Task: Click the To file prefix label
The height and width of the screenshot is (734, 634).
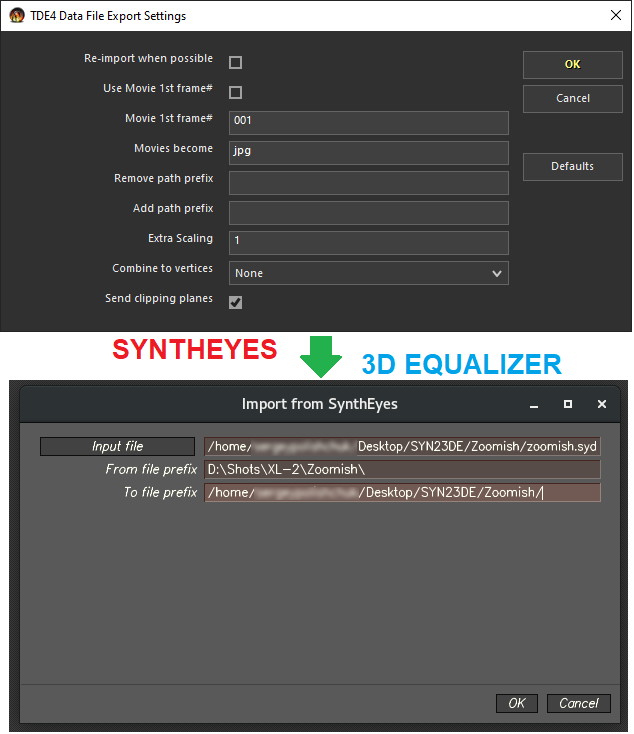Action: [x=161, y=492]
